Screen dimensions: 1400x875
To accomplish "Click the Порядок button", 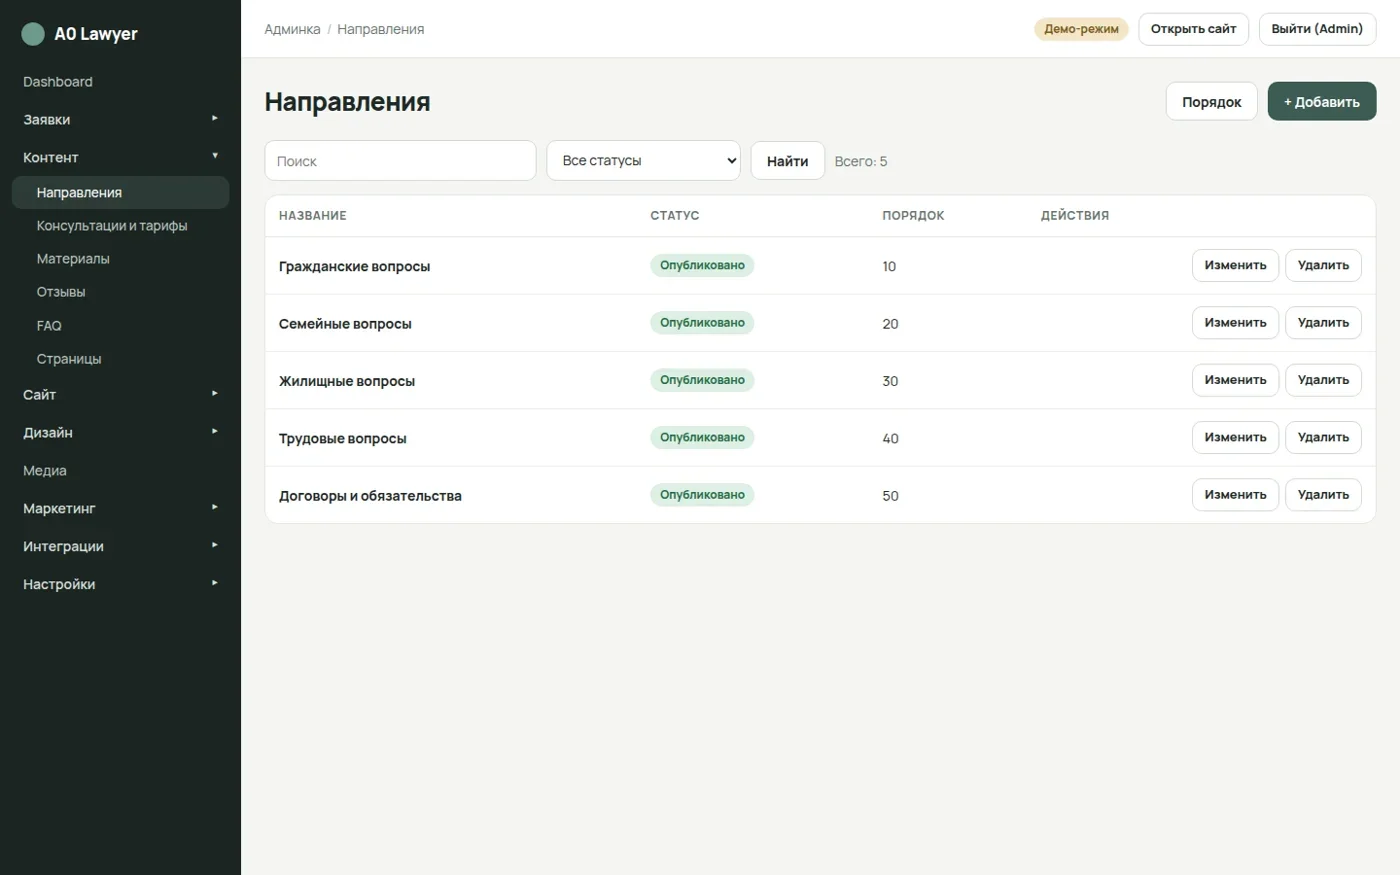I will (1211, 102).
